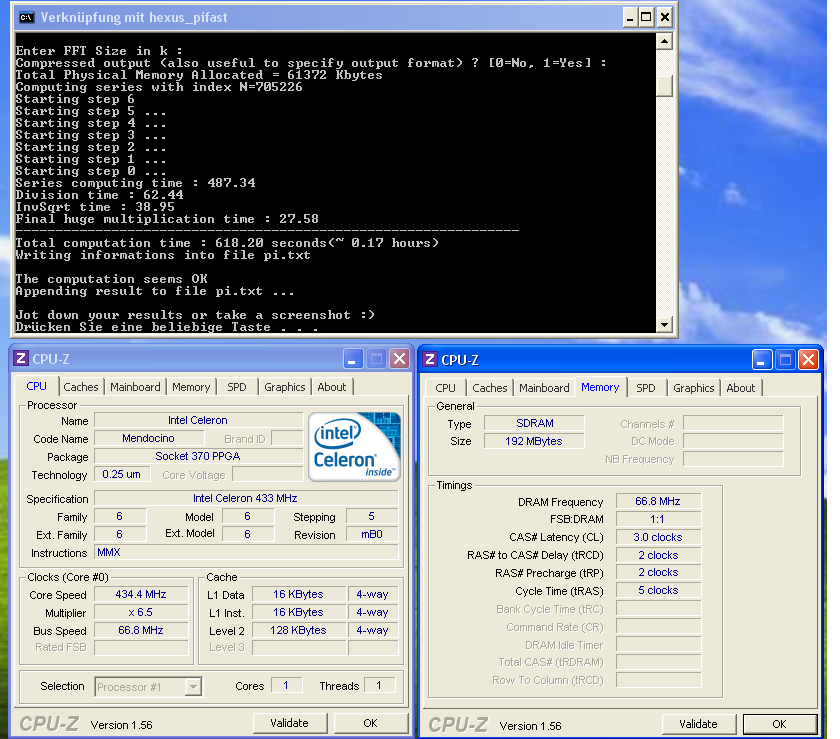The height and width of the screenshot is (739, 840).
Task: Click the DRAM Frequency value 66.8 MHz
Action: pyautogui.click(x=658, y=501)
